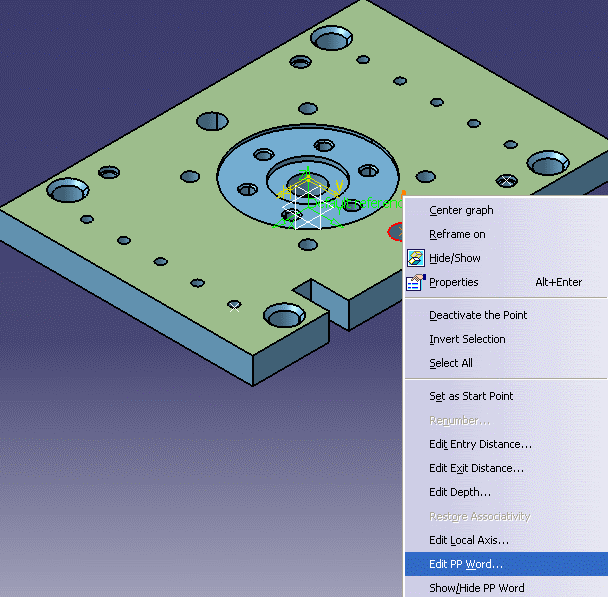Toggle Show/Hide PP Word entry
This screenshot has width=608, height=597.
tap(476, 588)
